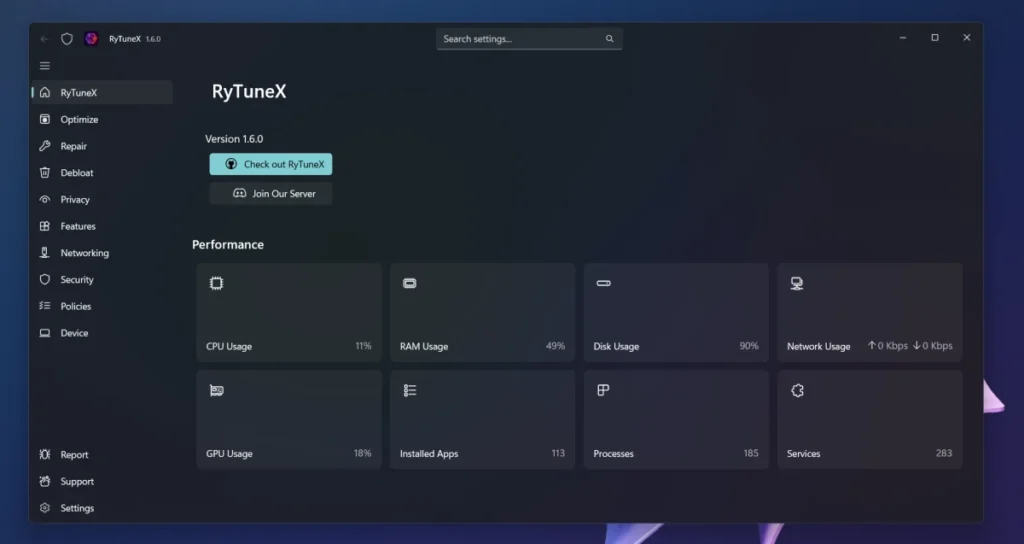Open the RAM Usage card
Viewport: 1024px width, 544px height.
point(483,313)
